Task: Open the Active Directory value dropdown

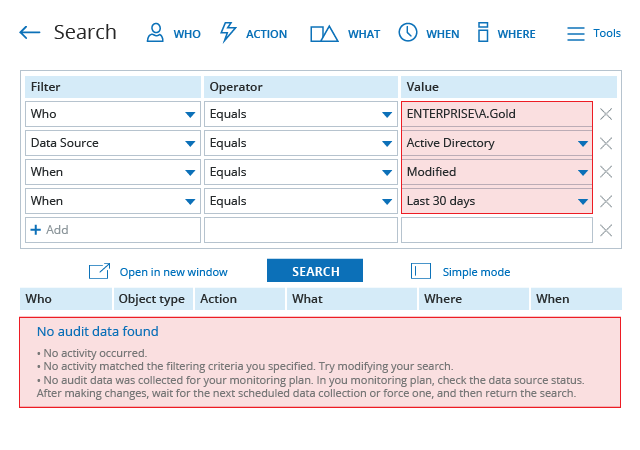Action: [583, 144]
